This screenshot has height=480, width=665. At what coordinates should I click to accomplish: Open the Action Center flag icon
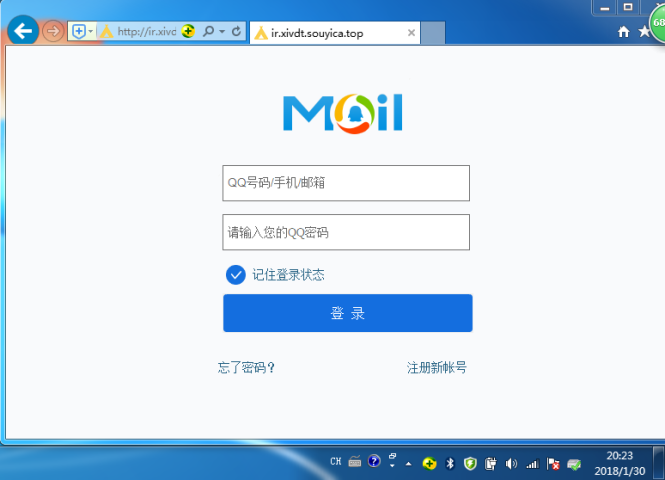(x=553, y=464)
